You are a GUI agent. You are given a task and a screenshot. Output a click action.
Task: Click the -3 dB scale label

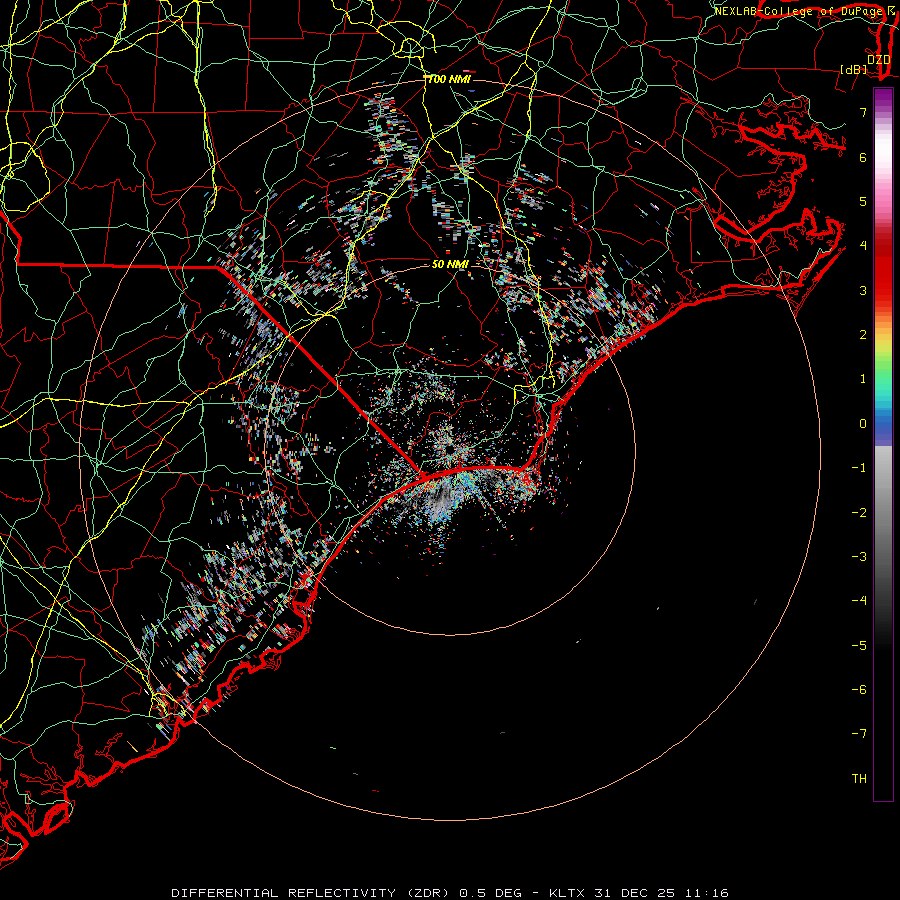pos(859,557)
